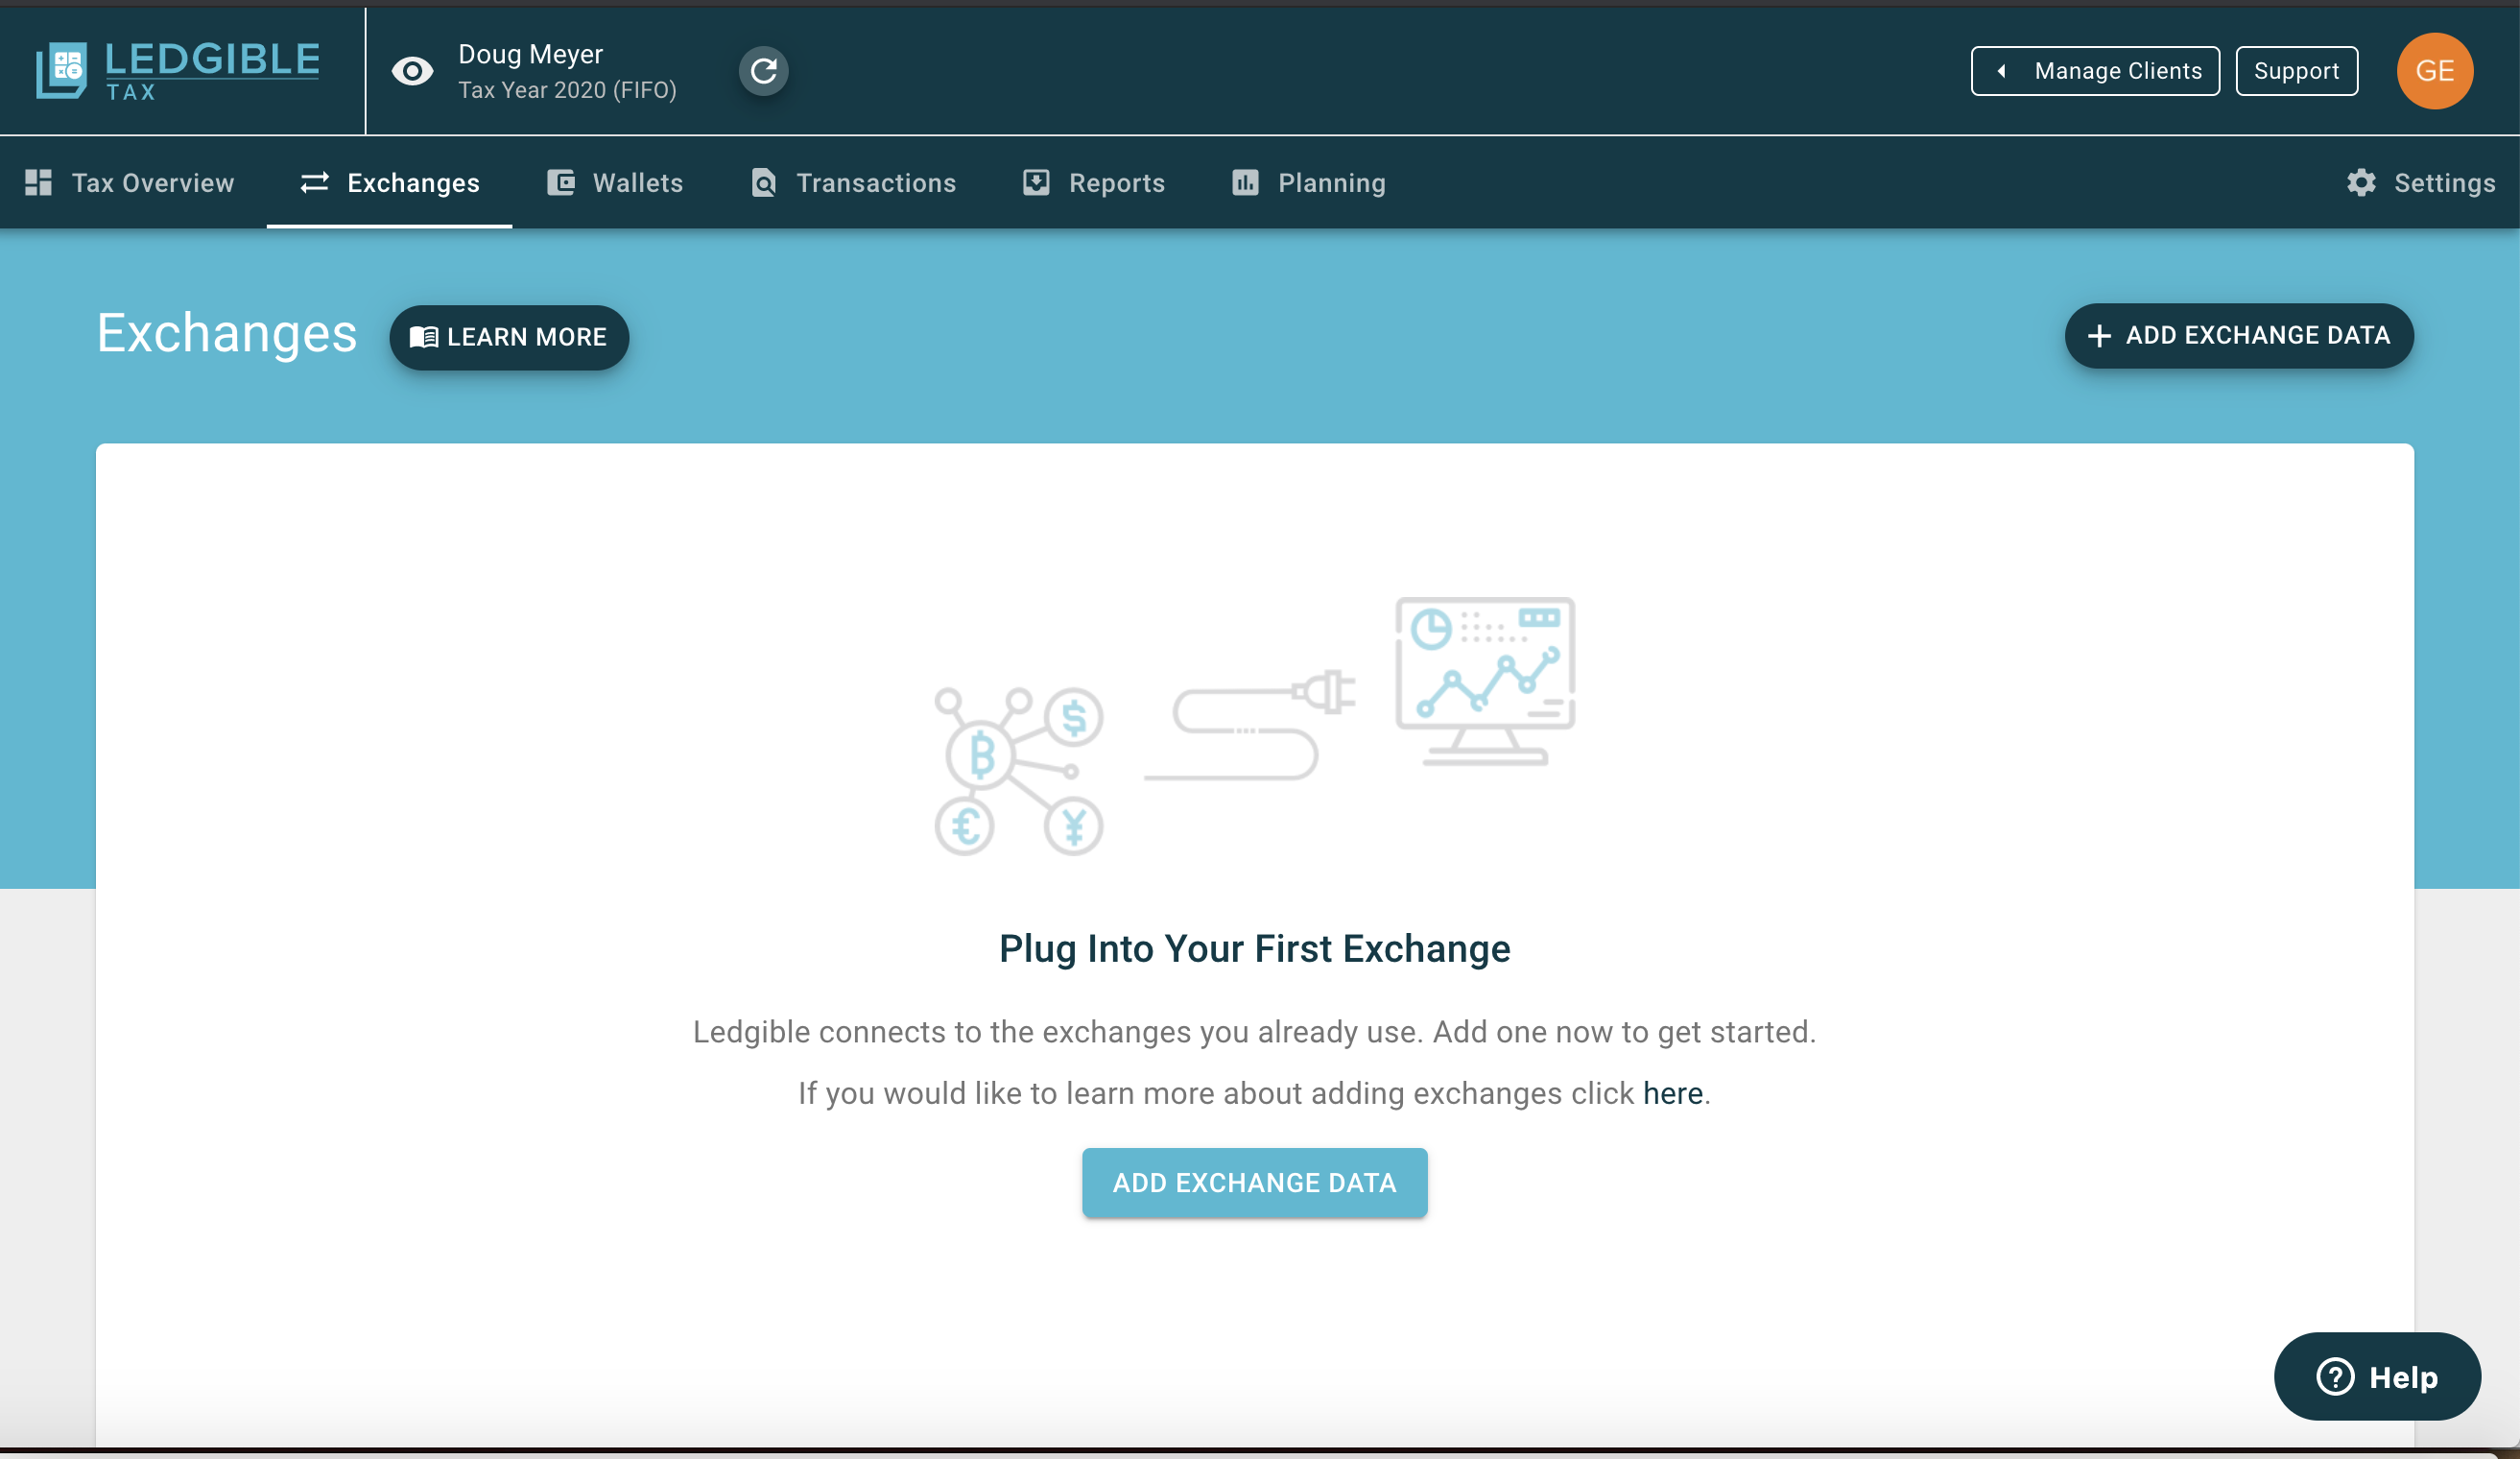Follow the "here" link about adding exchanges
Image resolution: width=2520 pixels, height=1459 pixels.
pos(1672,1093)
